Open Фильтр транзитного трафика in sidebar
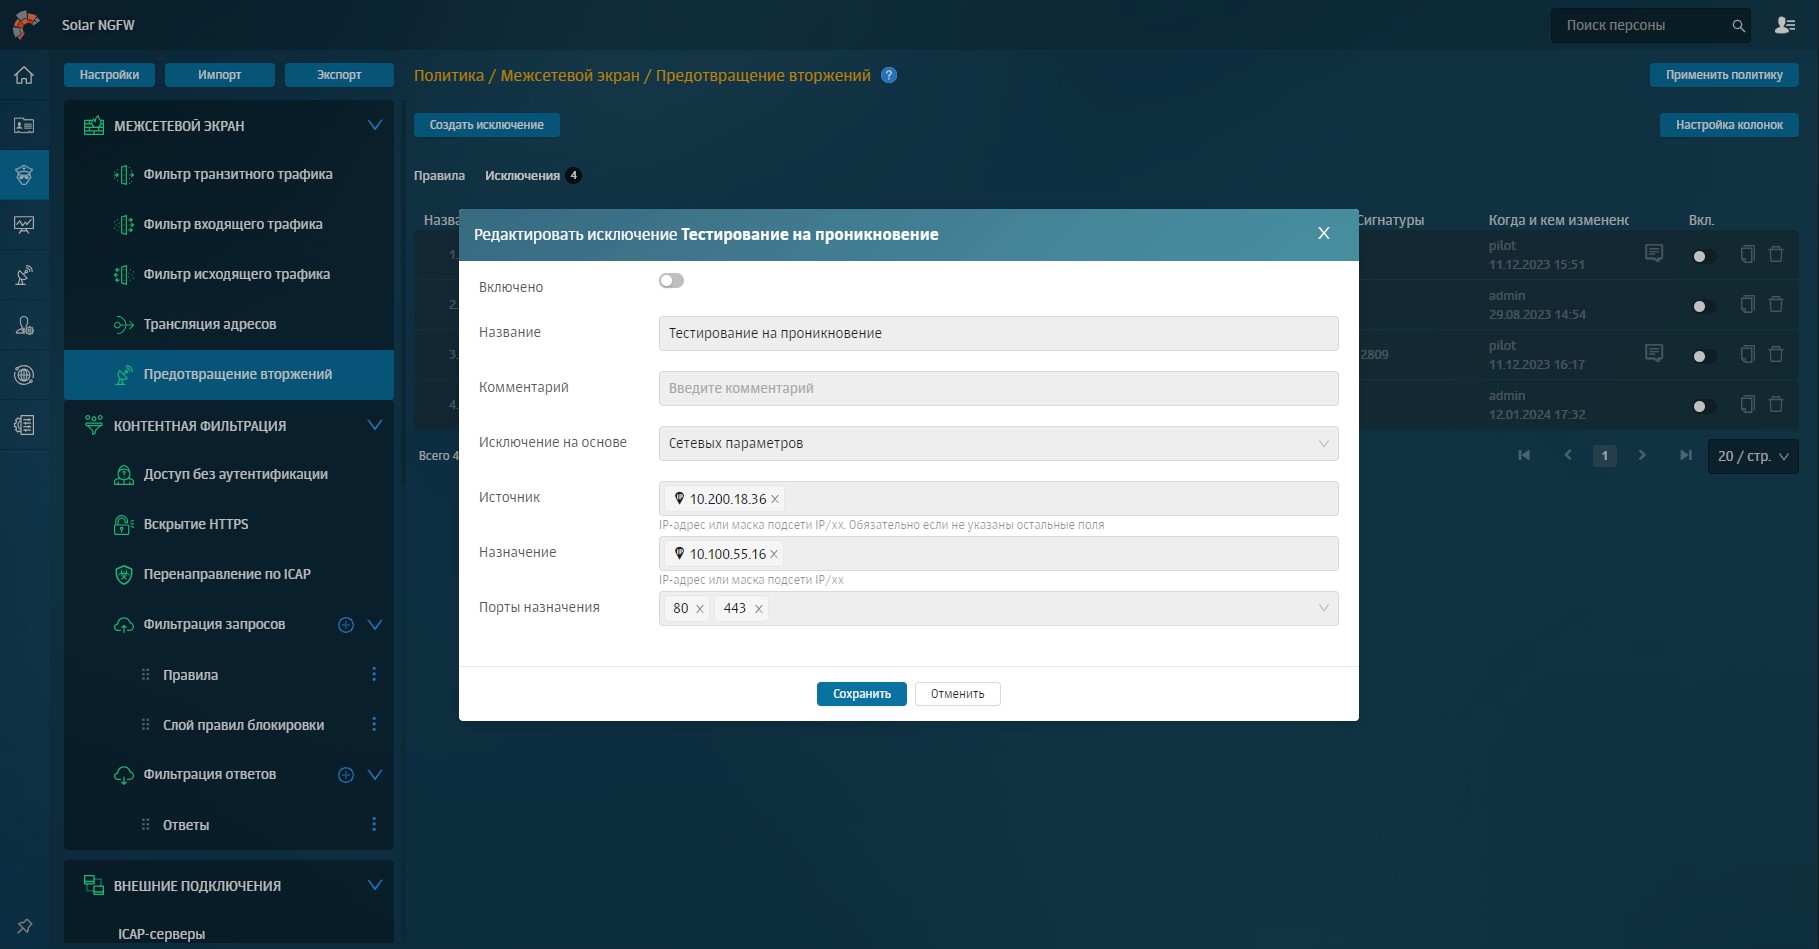This screenshot has height=949, width=1819. tap(238, 174)
